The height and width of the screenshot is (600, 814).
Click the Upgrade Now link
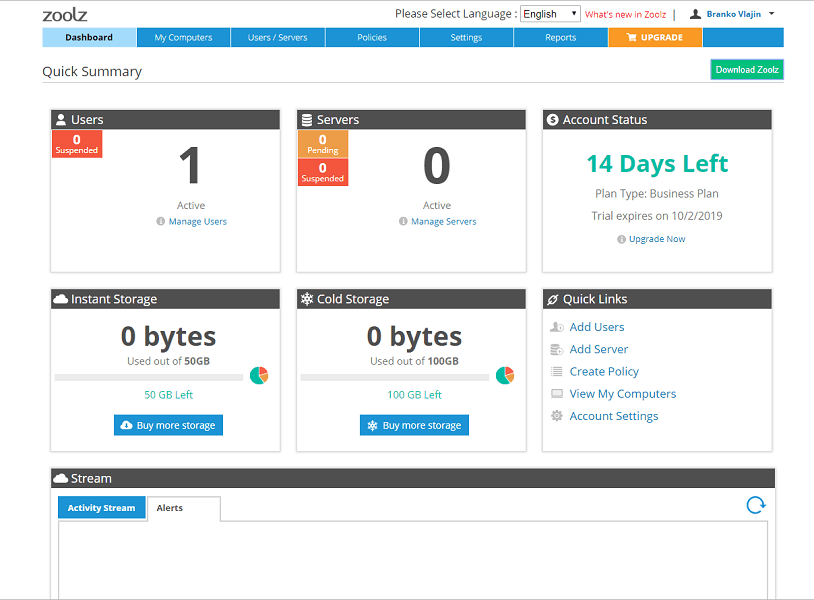[657, 239]
